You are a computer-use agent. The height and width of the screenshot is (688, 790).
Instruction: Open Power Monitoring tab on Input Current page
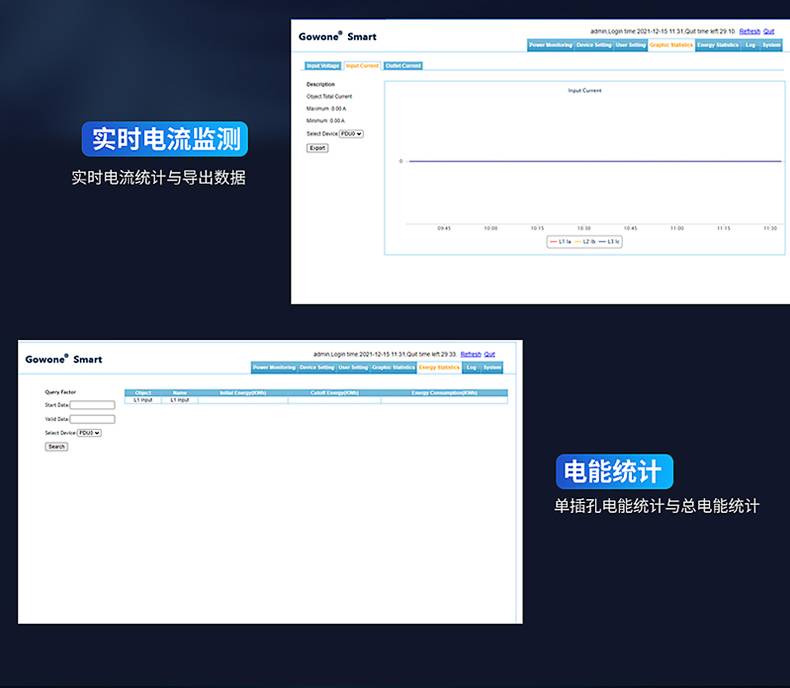coord(550,45)
